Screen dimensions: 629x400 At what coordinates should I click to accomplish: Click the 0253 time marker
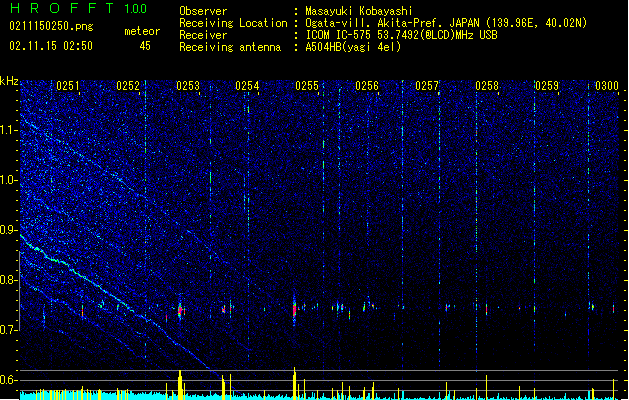(188, 86)
